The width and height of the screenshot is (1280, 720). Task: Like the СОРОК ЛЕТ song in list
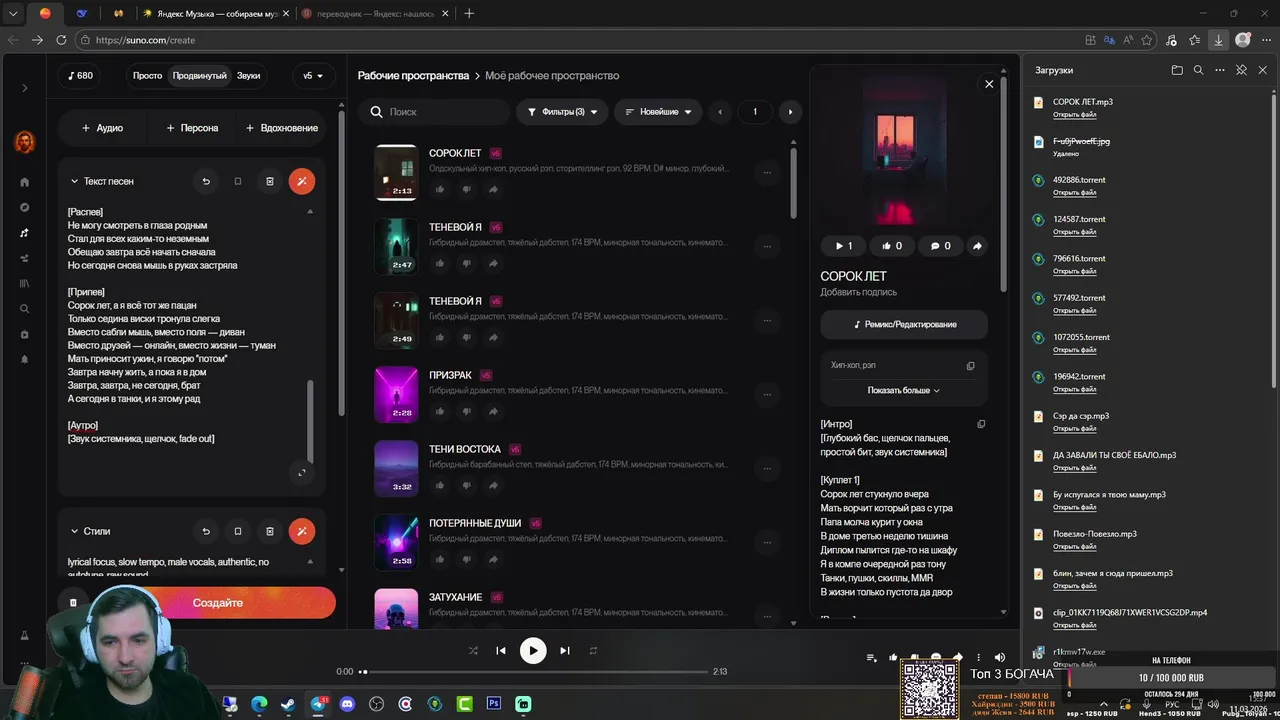(440, 189)
